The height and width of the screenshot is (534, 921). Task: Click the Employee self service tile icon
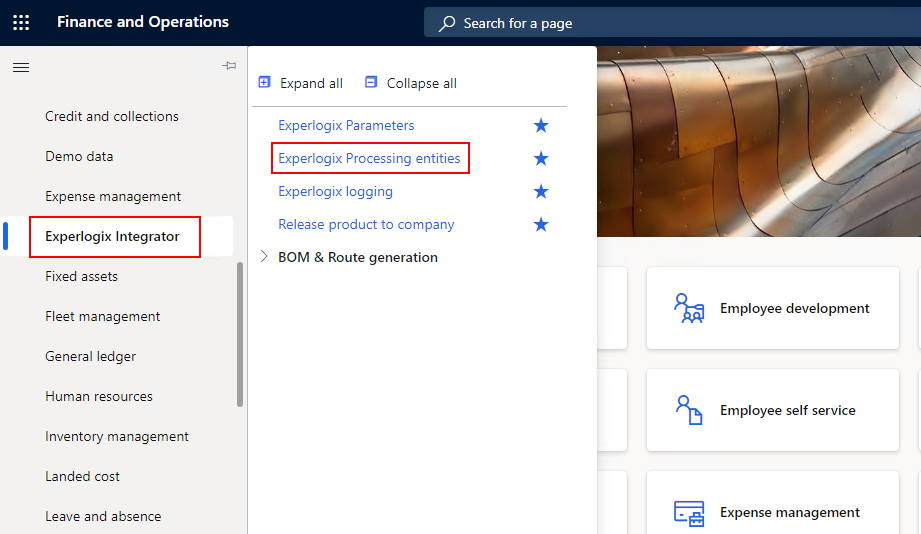688,410
